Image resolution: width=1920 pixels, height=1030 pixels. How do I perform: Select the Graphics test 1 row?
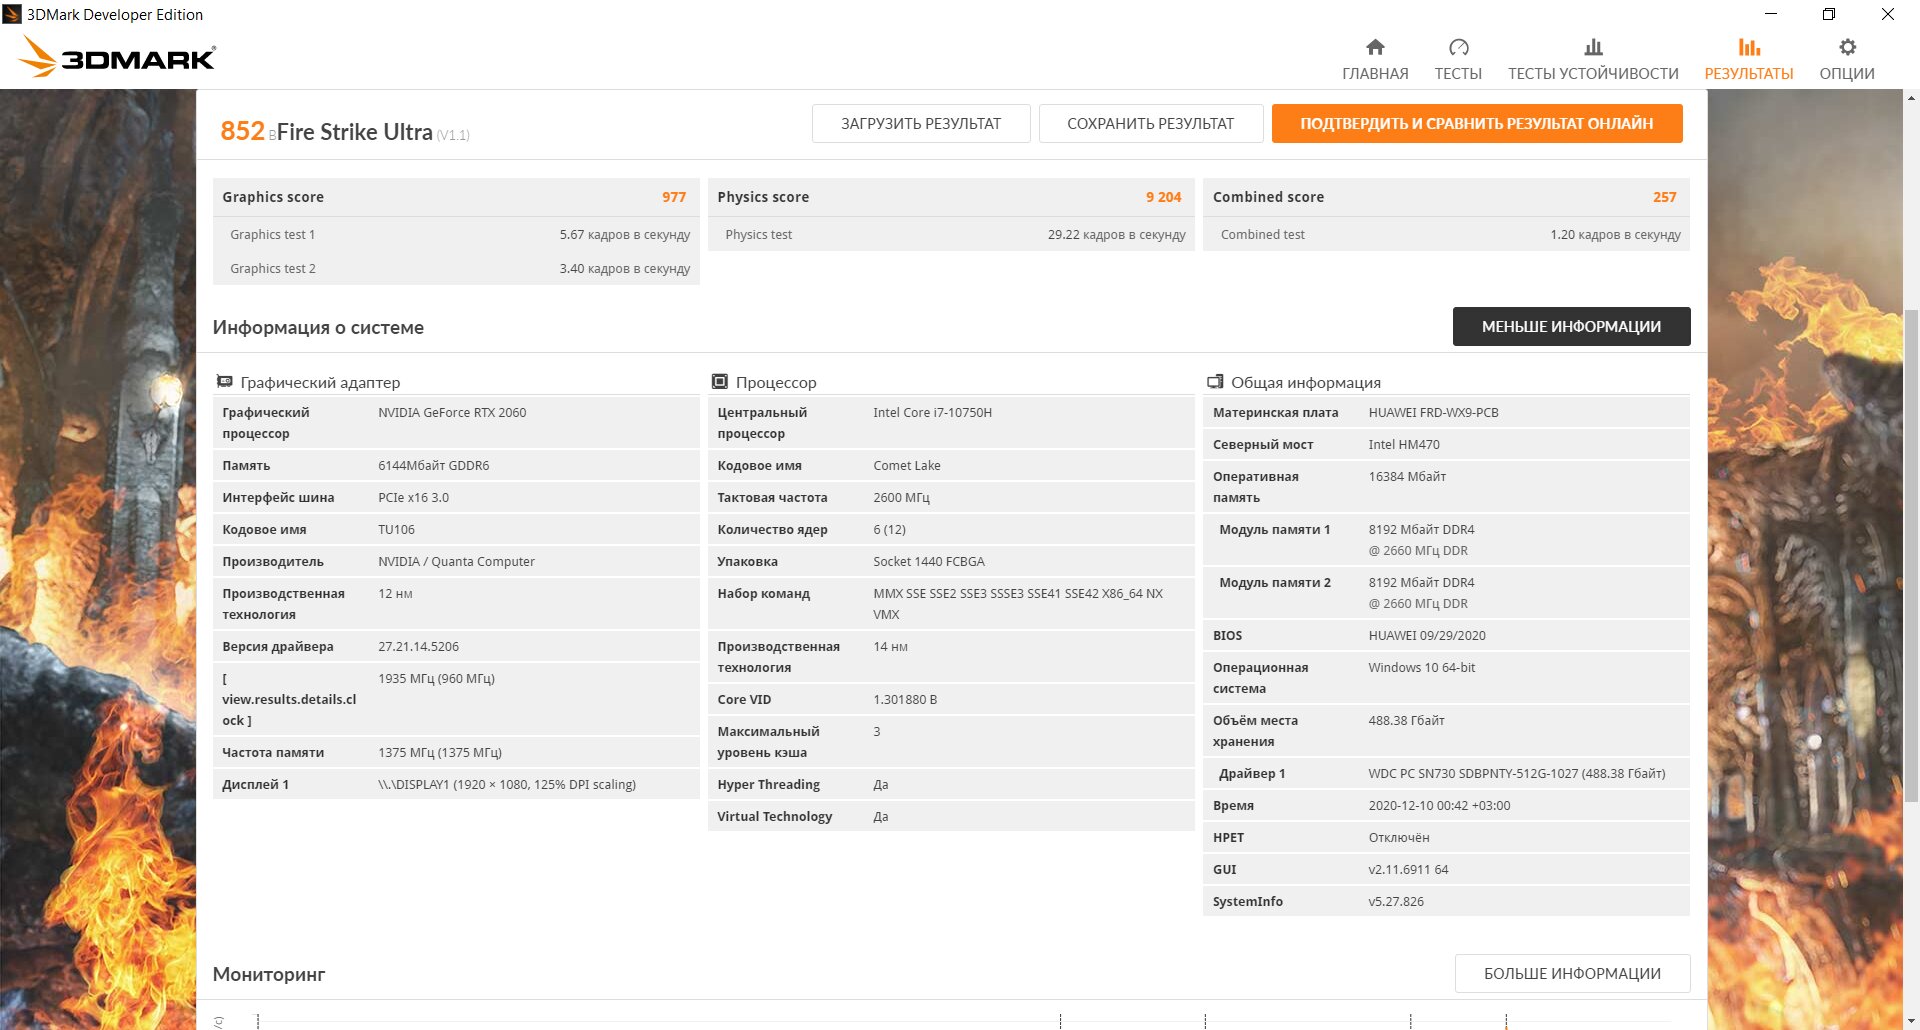click(x=456, y=234)
